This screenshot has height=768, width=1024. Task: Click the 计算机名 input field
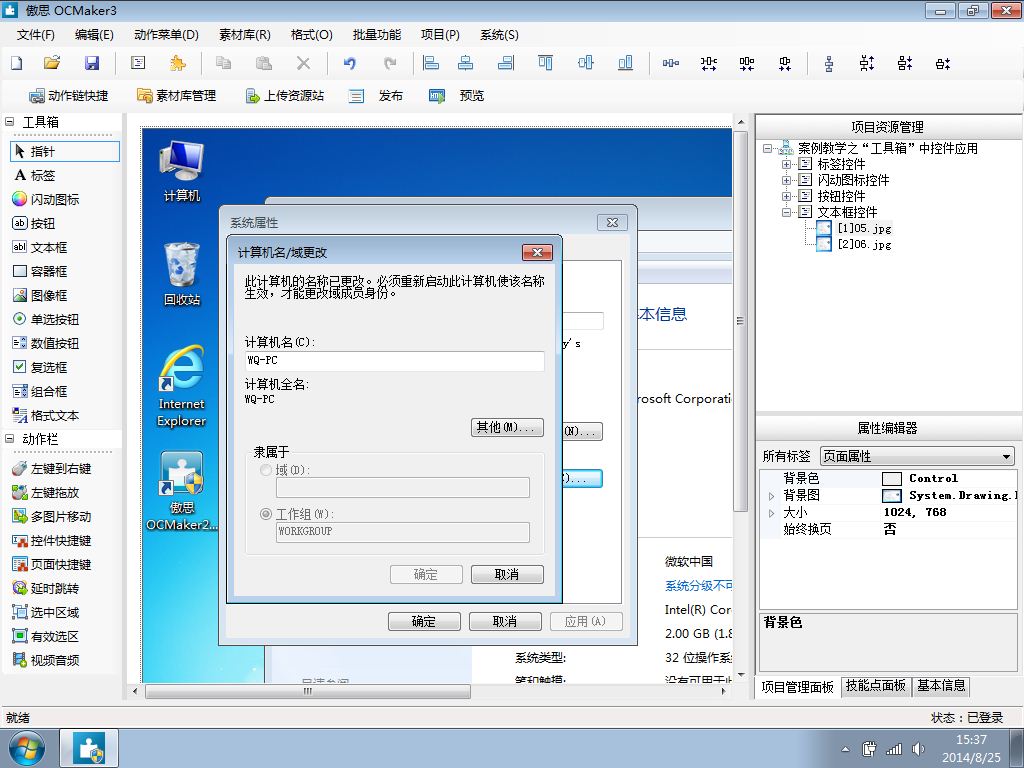[394, 360]
